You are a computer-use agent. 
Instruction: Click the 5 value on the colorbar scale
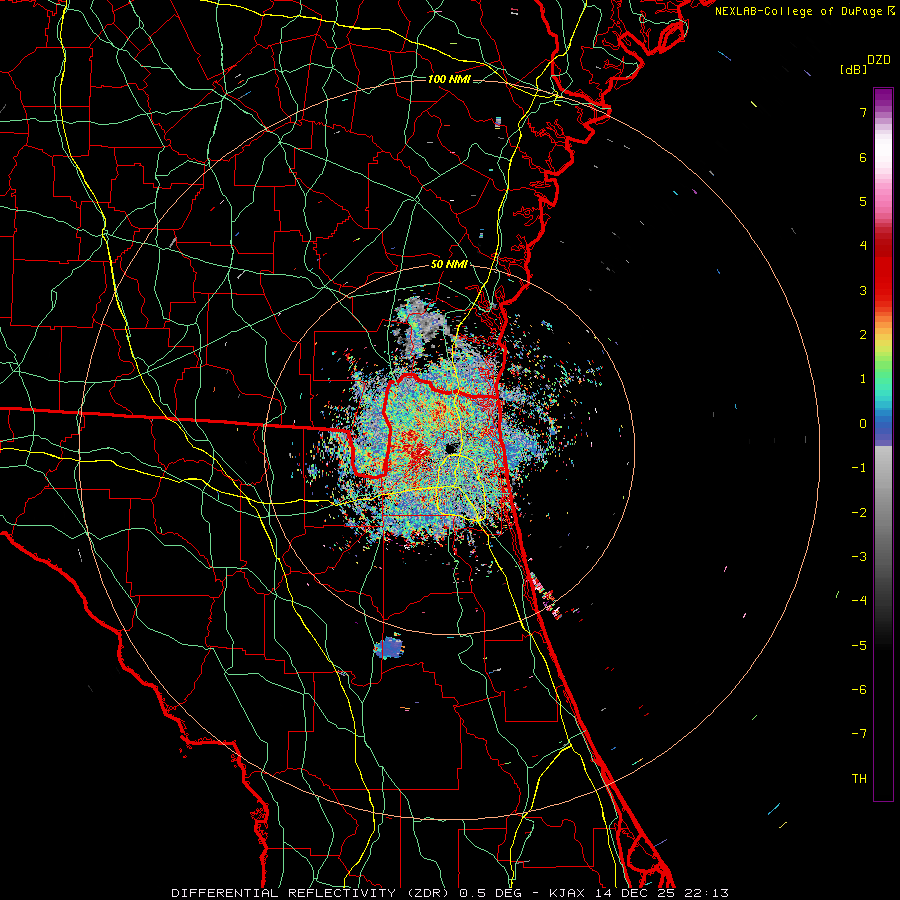[863, 201]
